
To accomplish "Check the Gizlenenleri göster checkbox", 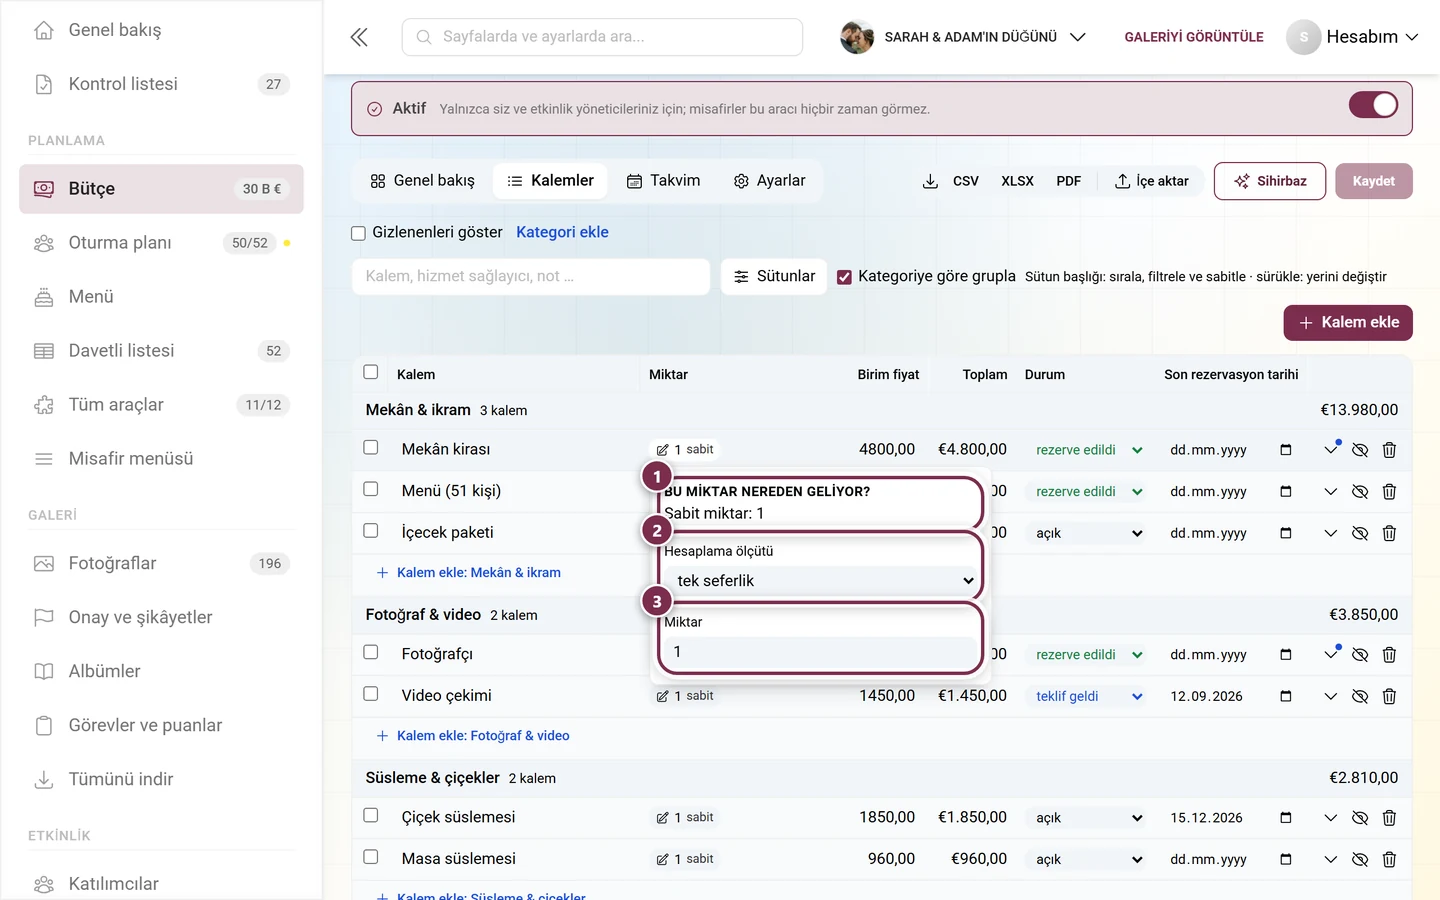I will [358, 233].
